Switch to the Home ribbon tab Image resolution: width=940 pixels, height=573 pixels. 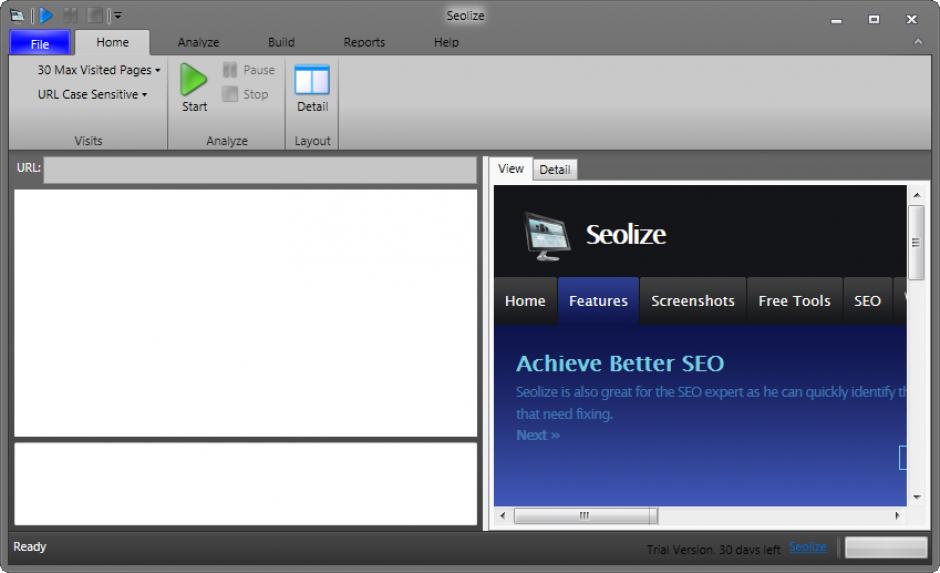(x=112, y=43)
